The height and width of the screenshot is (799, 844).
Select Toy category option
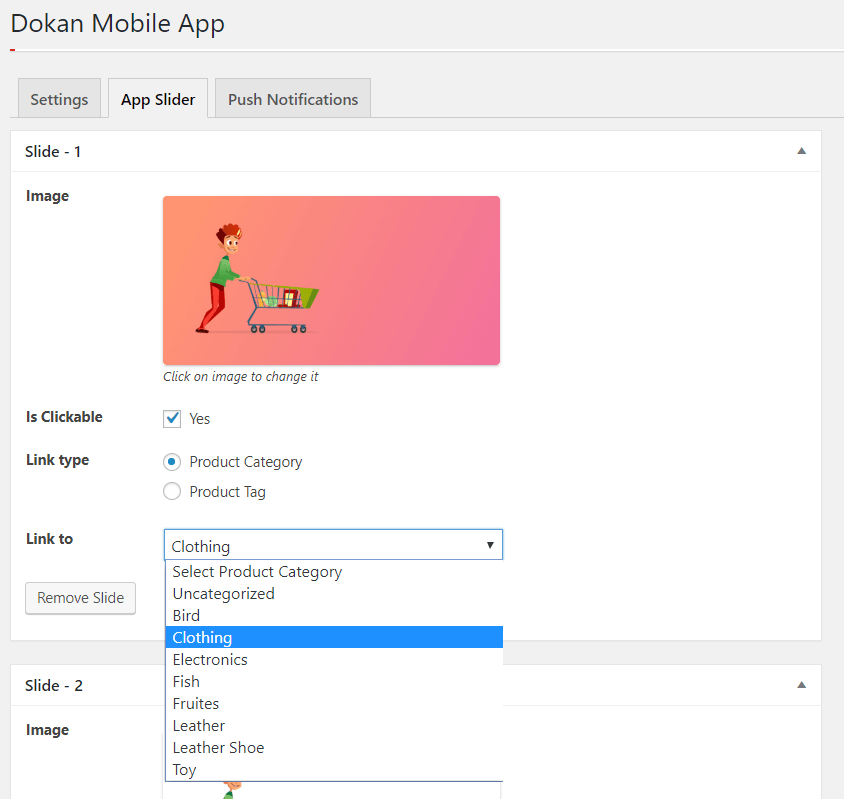coord(184,770)
